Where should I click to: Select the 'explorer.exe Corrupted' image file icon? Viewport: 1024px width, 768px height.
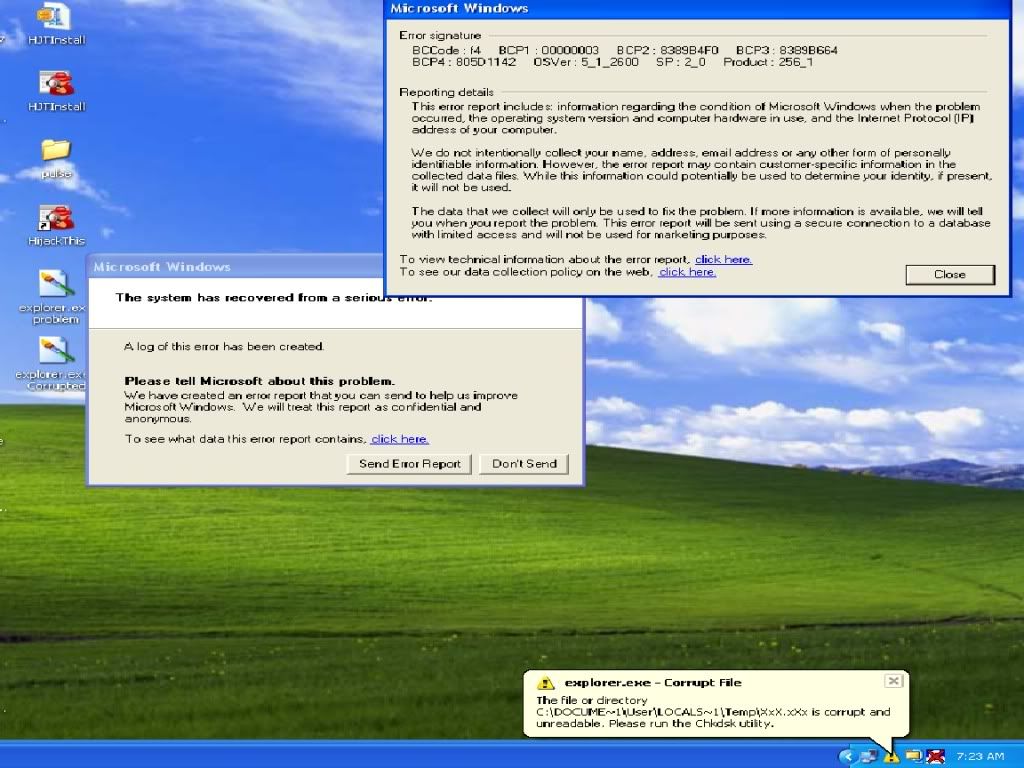(x=52, y=364)
